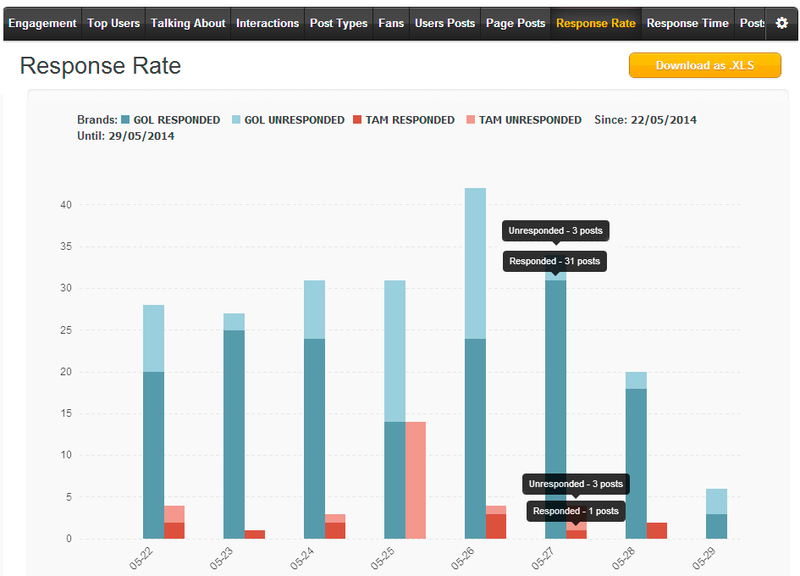
Task: Select the Page Posts tab
Action: [x=515, y=23]
